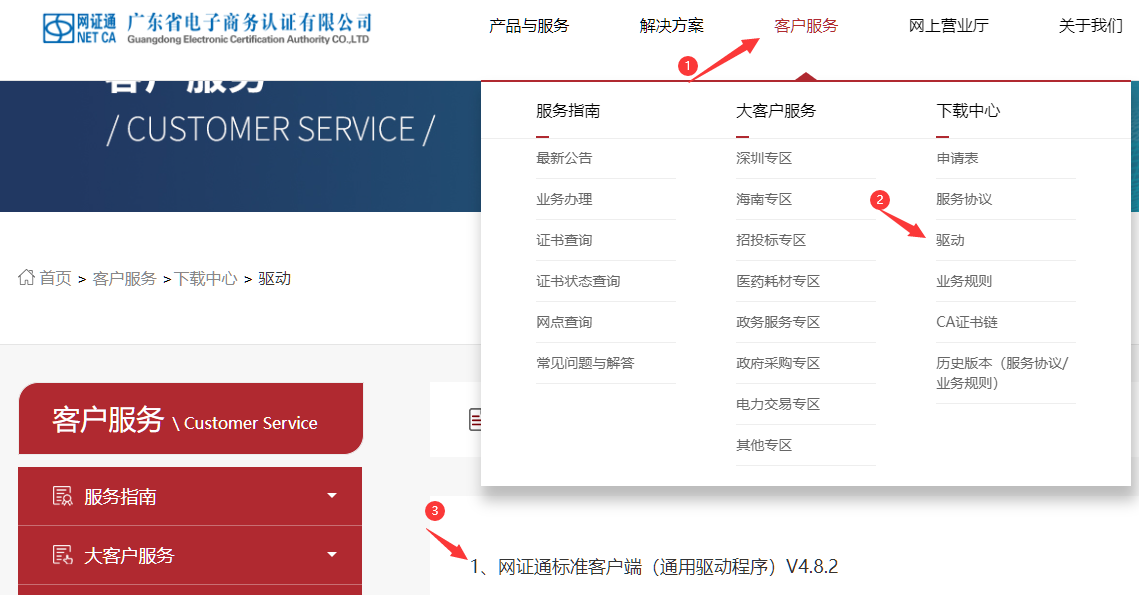The width and height of the screenshot is (1139, 595).
Task: Click the 服务指南 sidebar document icon
Action: 62,496
